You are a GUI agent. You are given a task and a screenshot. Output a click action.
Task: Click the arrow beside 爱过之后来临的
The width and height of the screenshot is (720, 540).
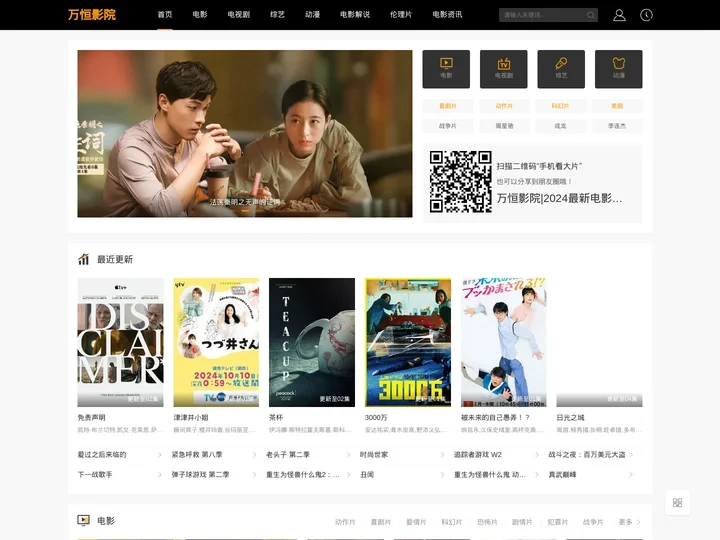(160, 455)
